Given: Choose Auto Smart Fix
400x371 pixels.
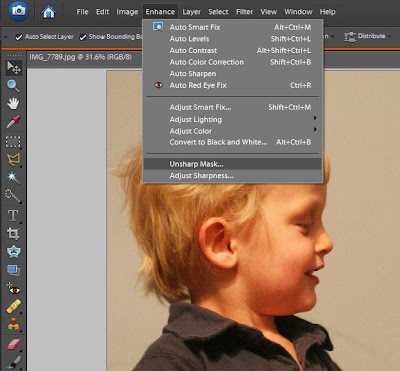Looking at the screenshot, I should [x=233, y=27].
